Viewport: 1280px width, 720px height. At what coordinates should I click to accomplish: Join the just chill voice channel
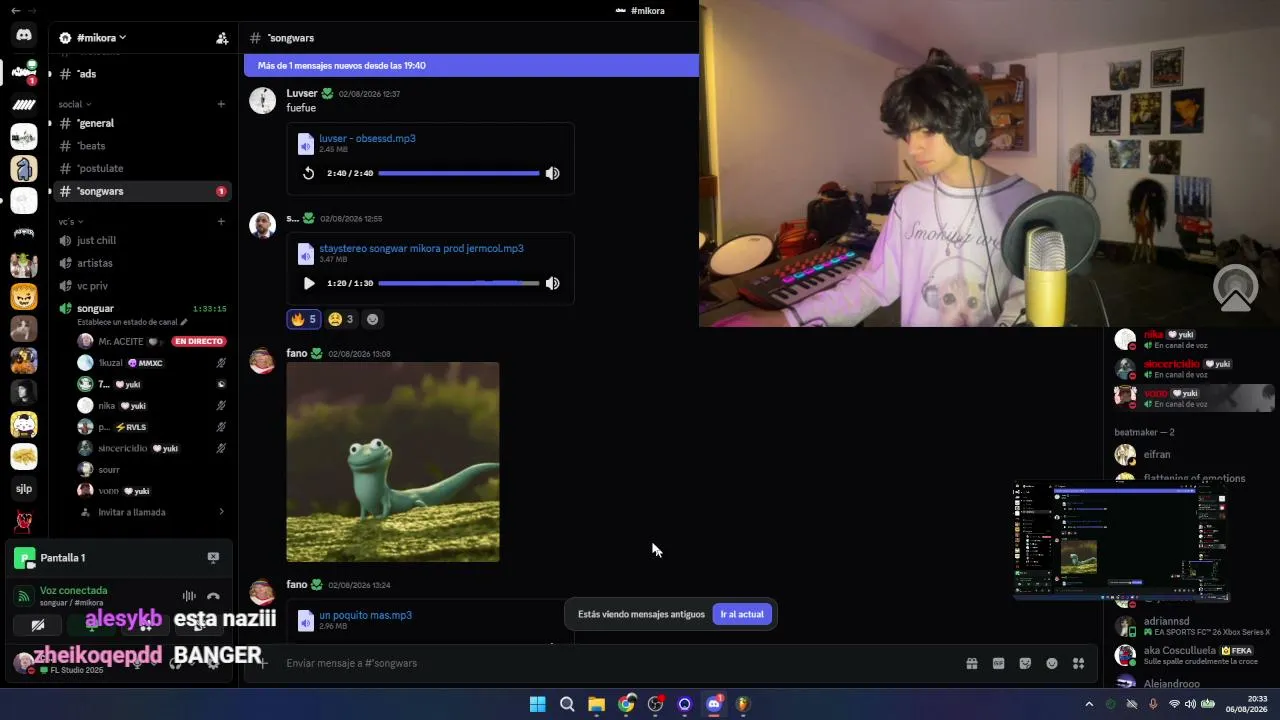point(144,240)
